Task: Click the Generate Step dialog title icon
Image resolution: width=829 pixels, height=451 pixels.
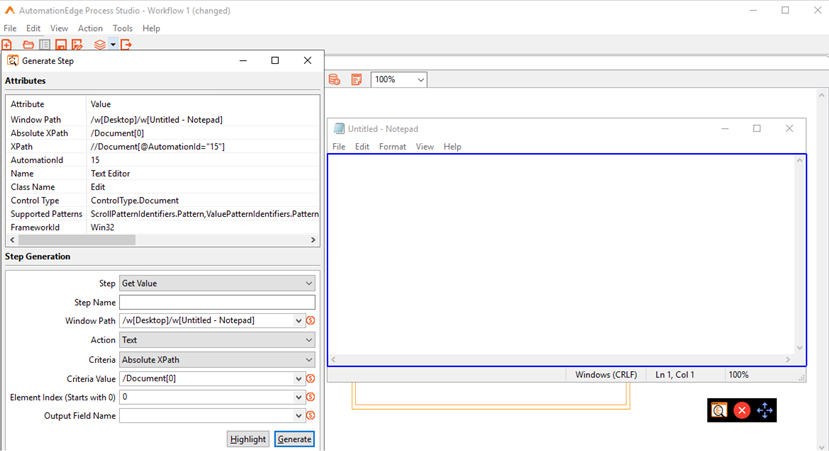Action: (12, 61)
